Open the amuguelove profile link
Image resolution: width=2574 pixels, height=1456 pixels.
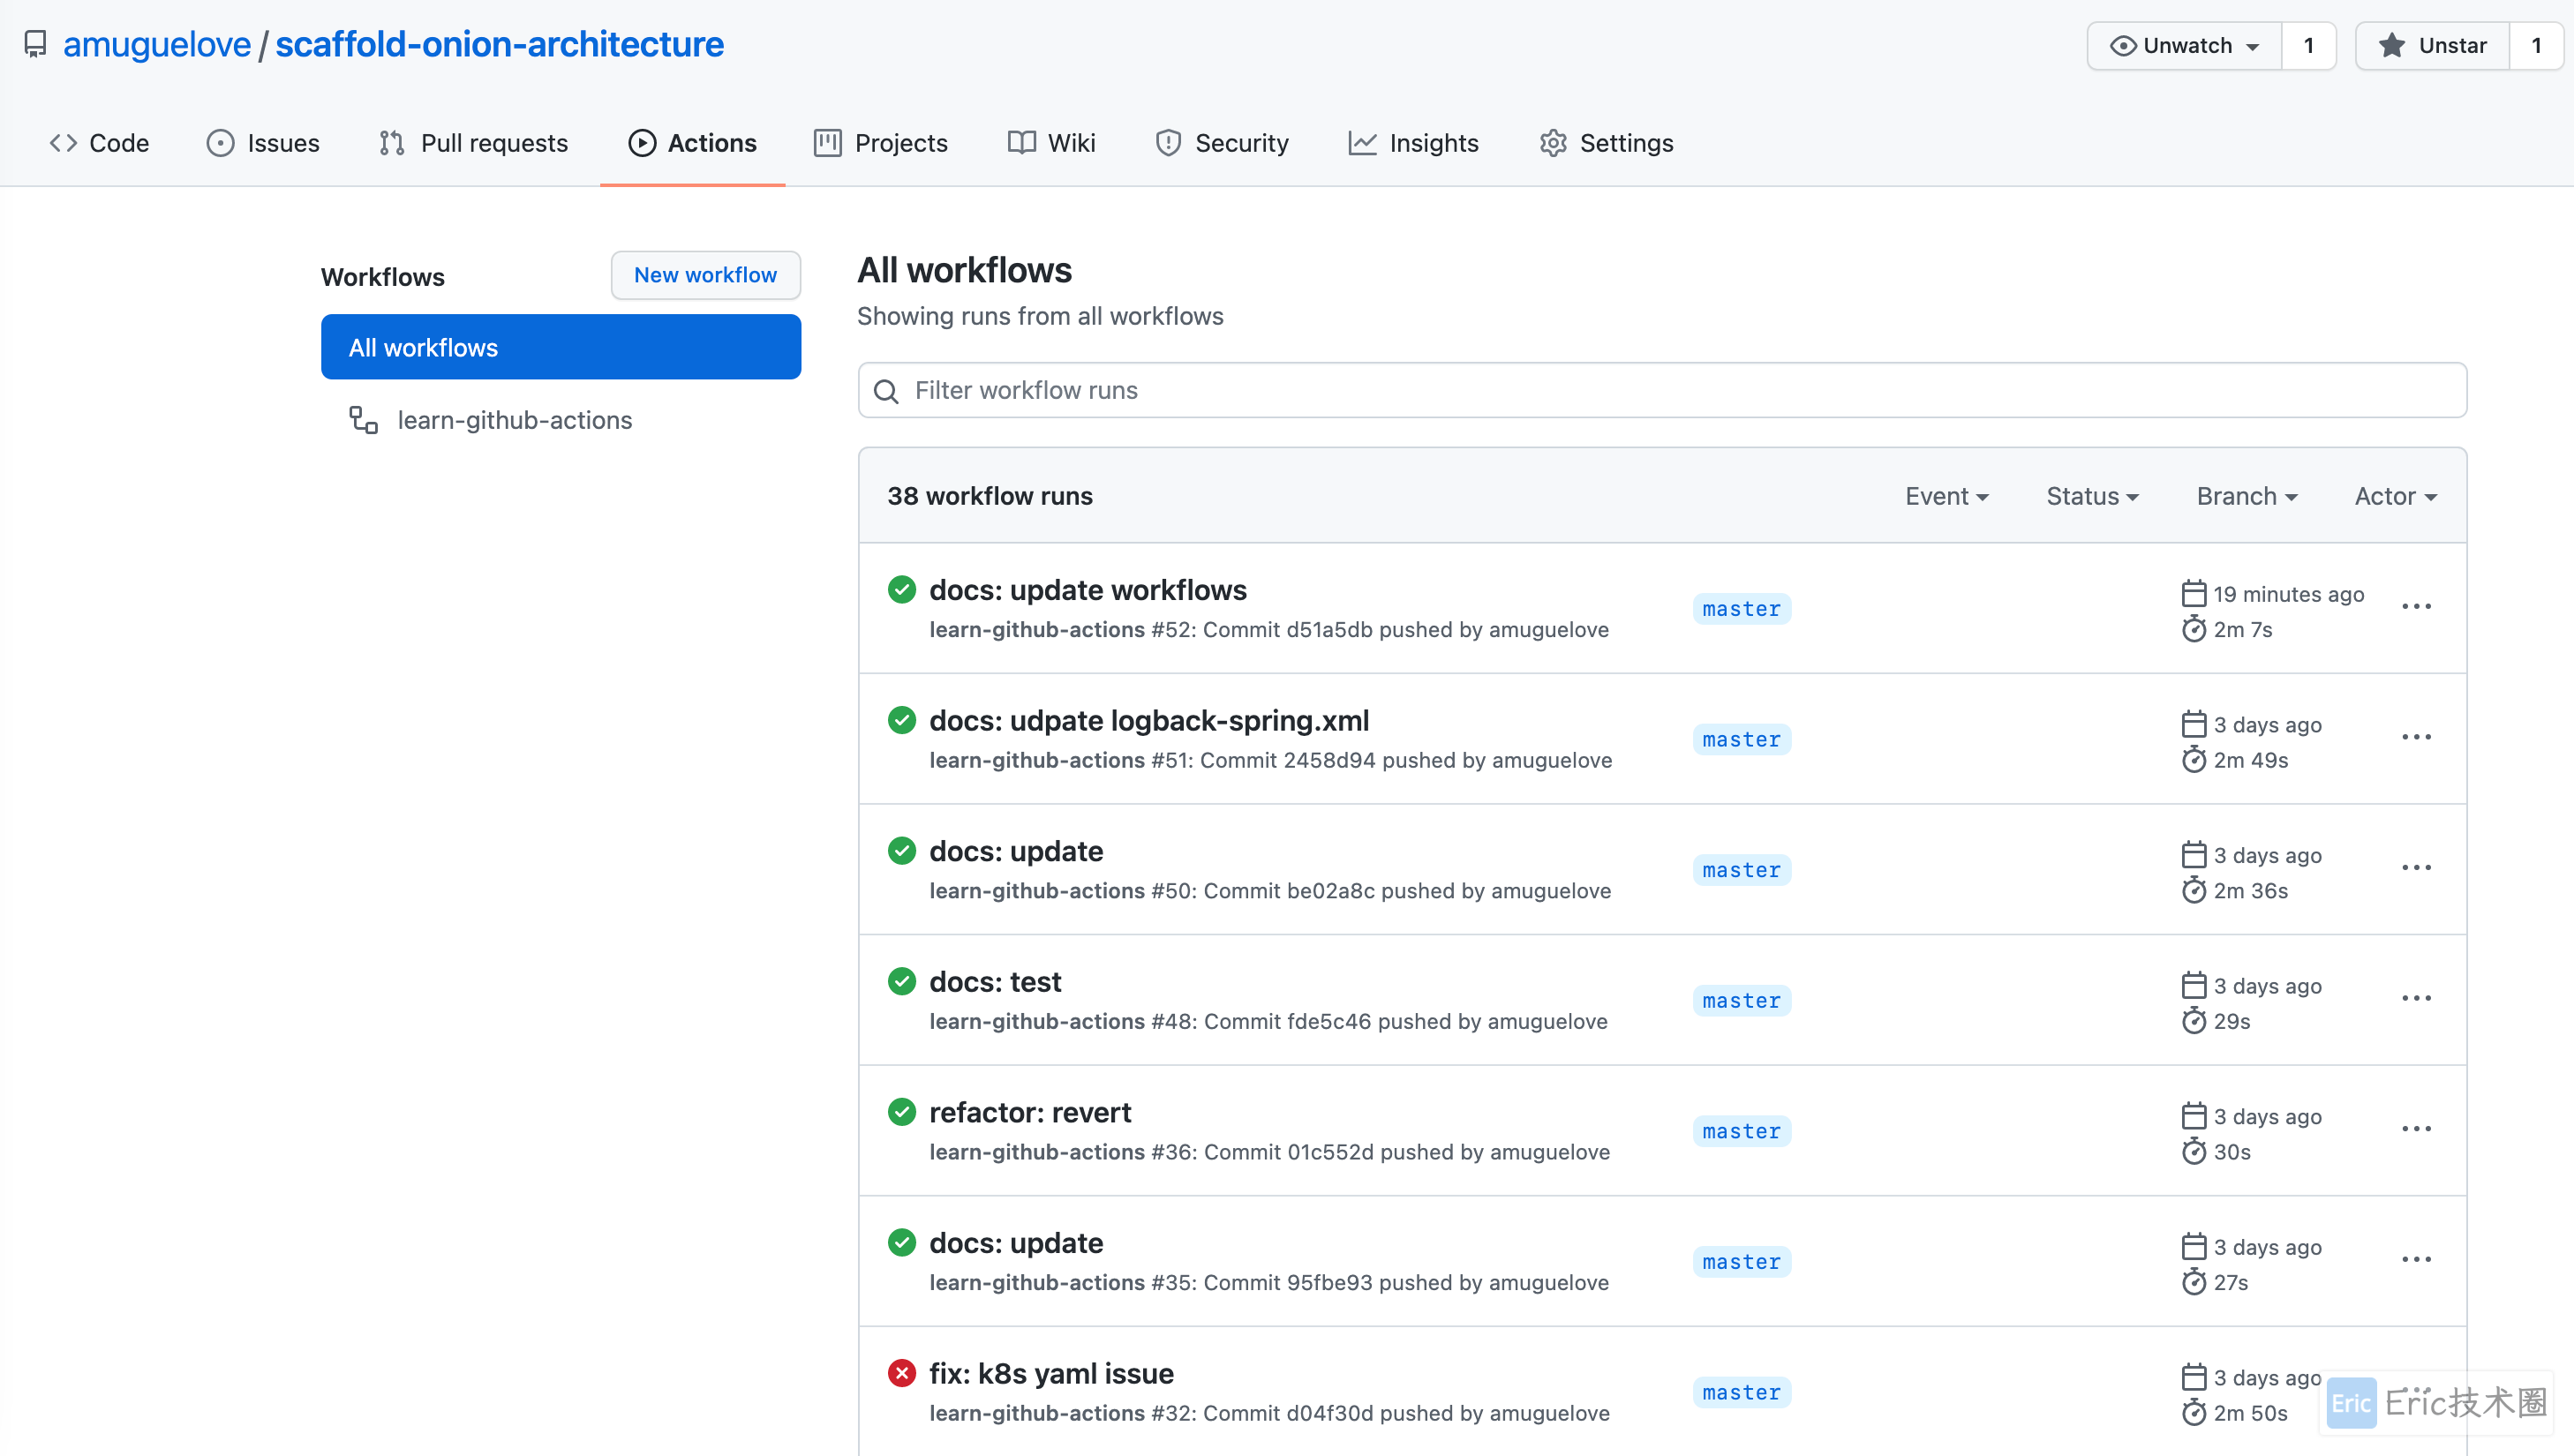[x=157, y=44]
